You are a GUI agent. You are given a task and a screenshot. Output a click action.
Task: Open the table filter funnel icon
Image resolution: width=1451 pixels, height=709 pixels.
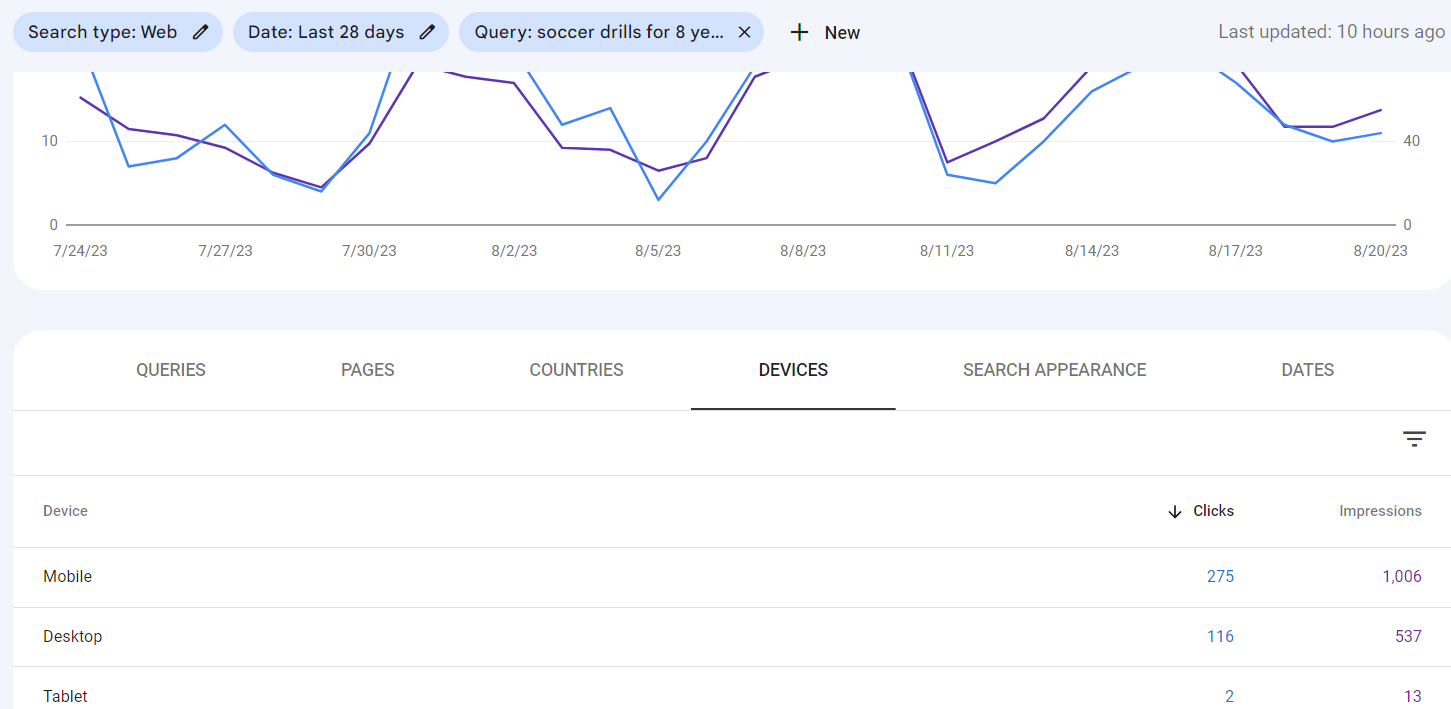tap(1414, 439)
